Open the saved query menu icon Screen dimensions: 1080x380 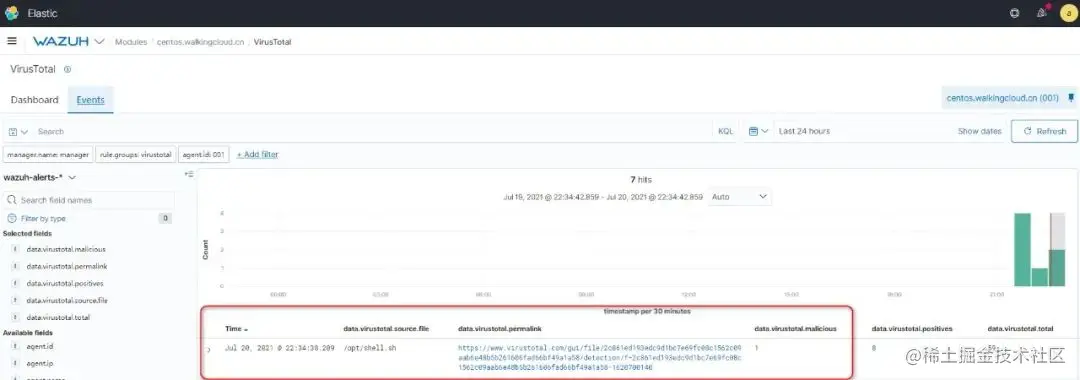click(18, 131)
